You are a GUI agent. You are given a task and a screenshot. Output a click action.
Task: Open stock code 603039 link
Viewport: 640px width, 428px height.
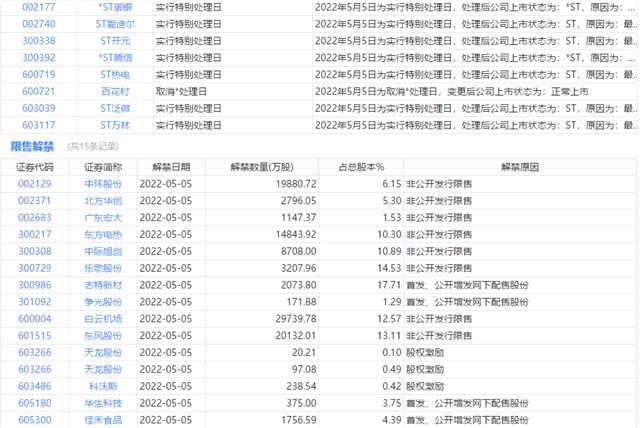pyautogui.click(x=38, y=108)
